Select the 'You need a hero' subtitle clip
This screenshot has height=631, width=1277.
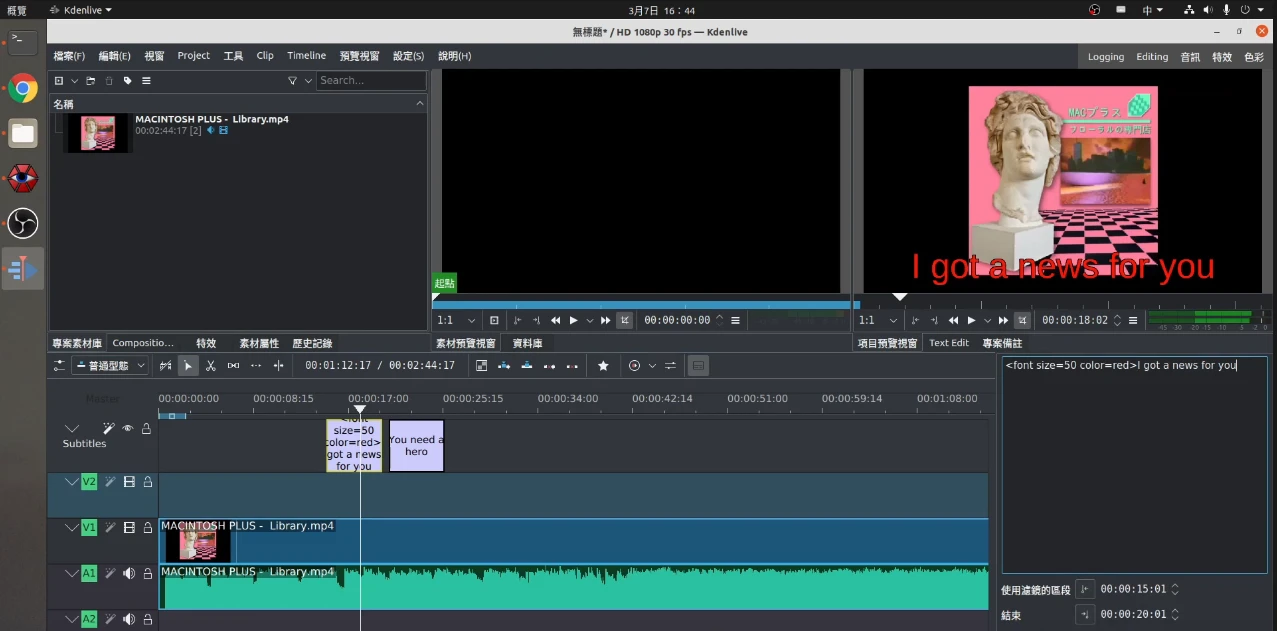[416, 446]
